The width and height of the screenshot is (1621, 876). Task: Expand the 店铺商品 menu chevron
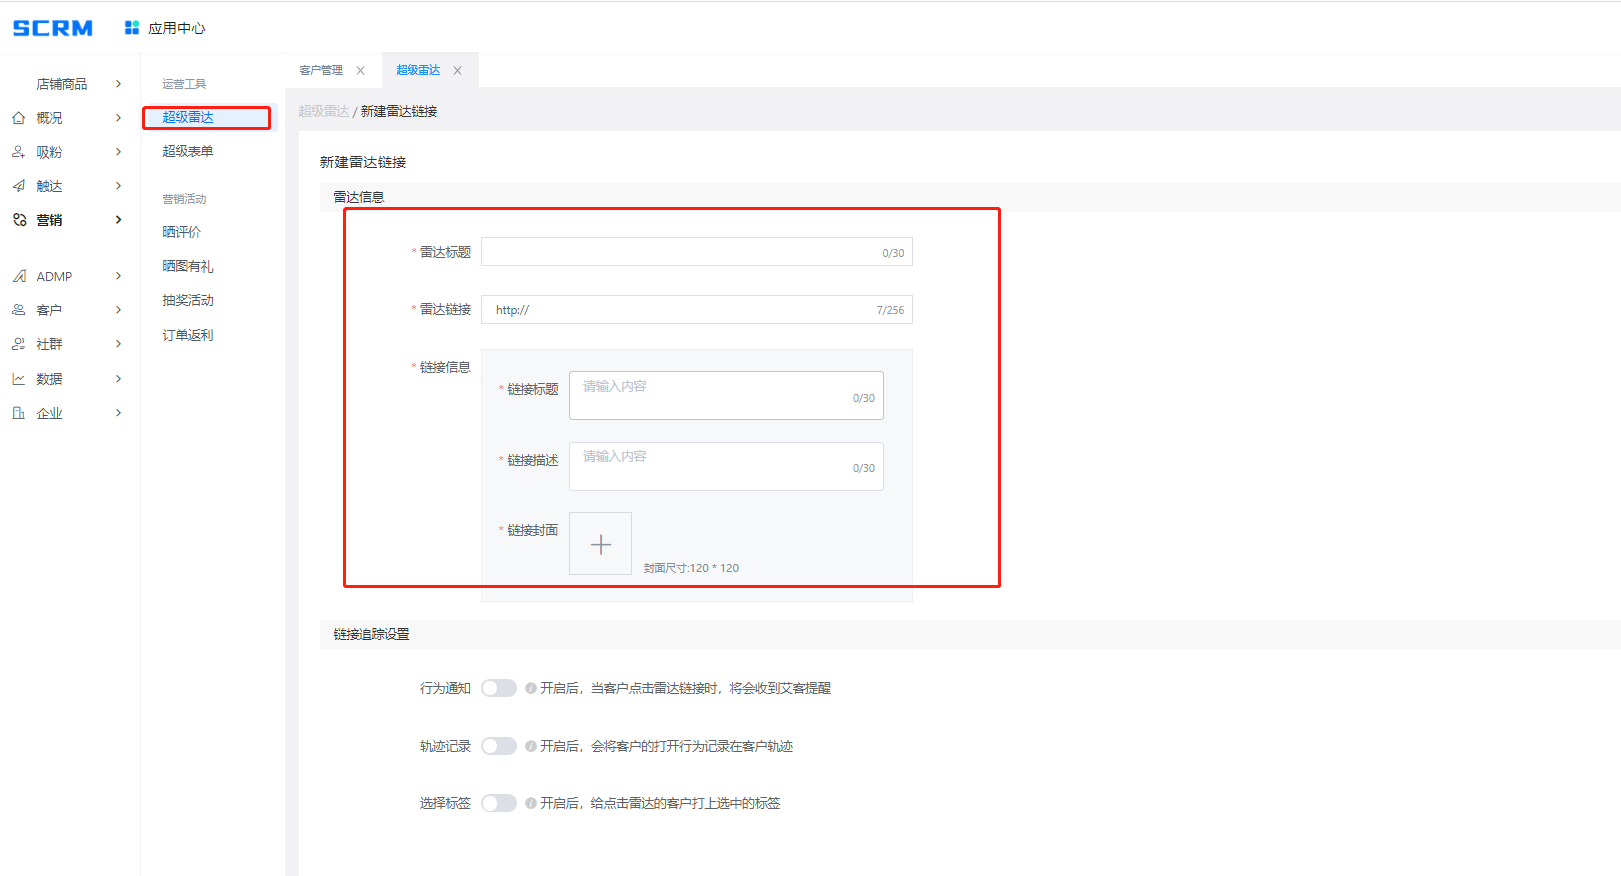pos(118,84)
